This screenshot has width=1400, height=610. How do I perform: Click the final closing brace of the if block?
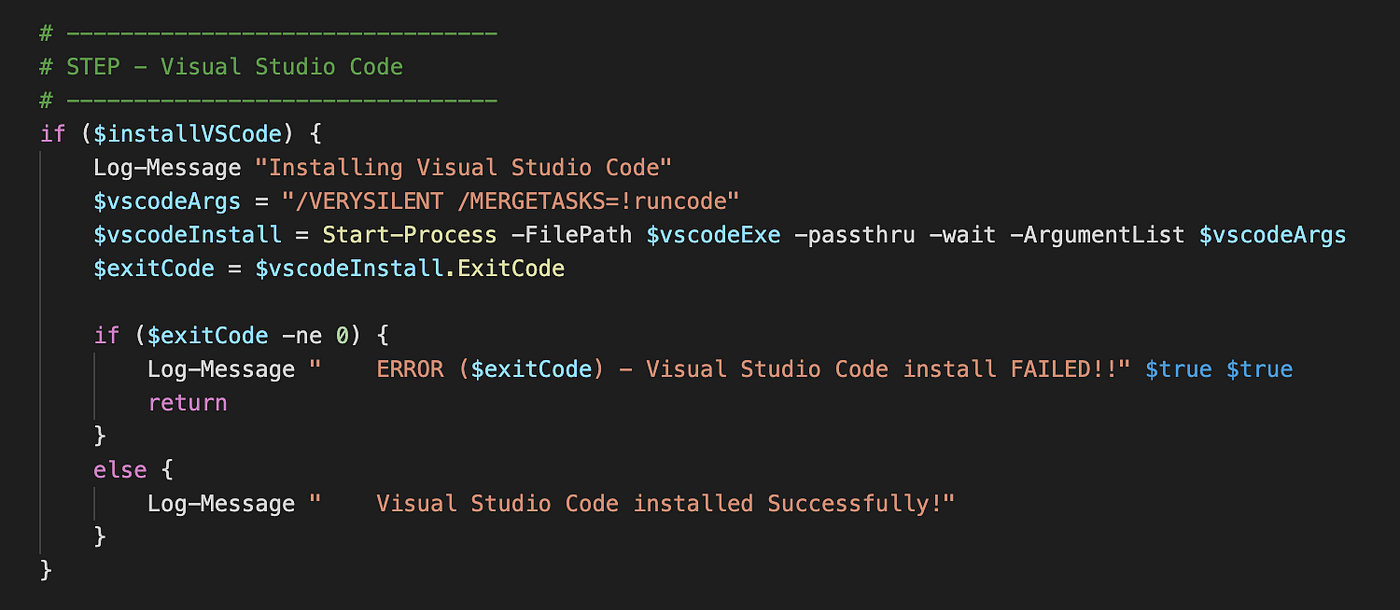click(x=46, y=570)
